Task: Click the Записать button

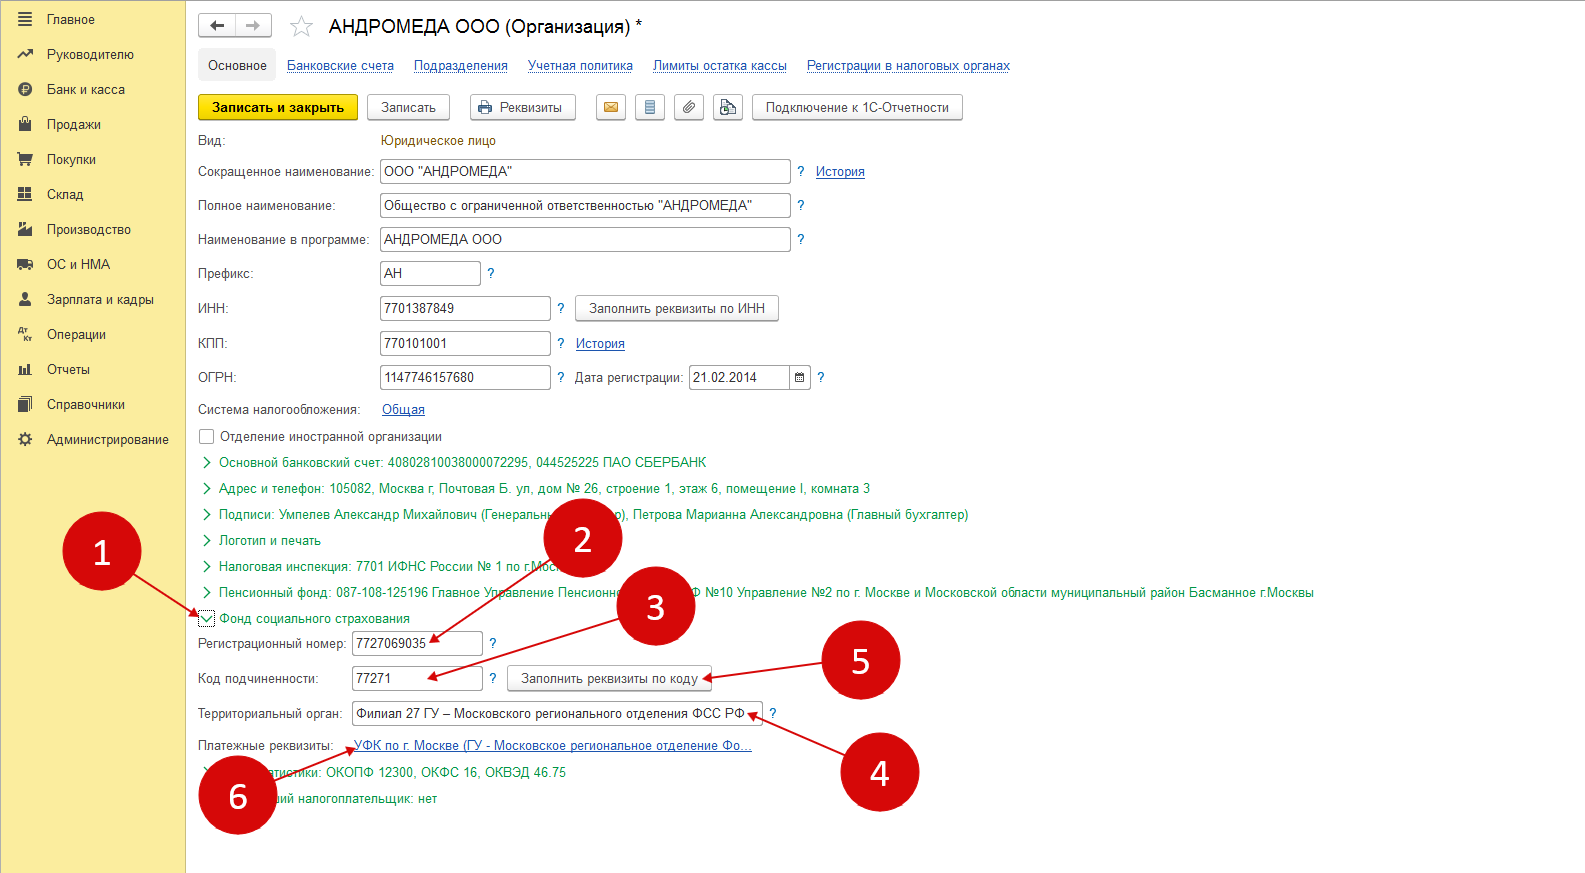Action: pos(408,107)
